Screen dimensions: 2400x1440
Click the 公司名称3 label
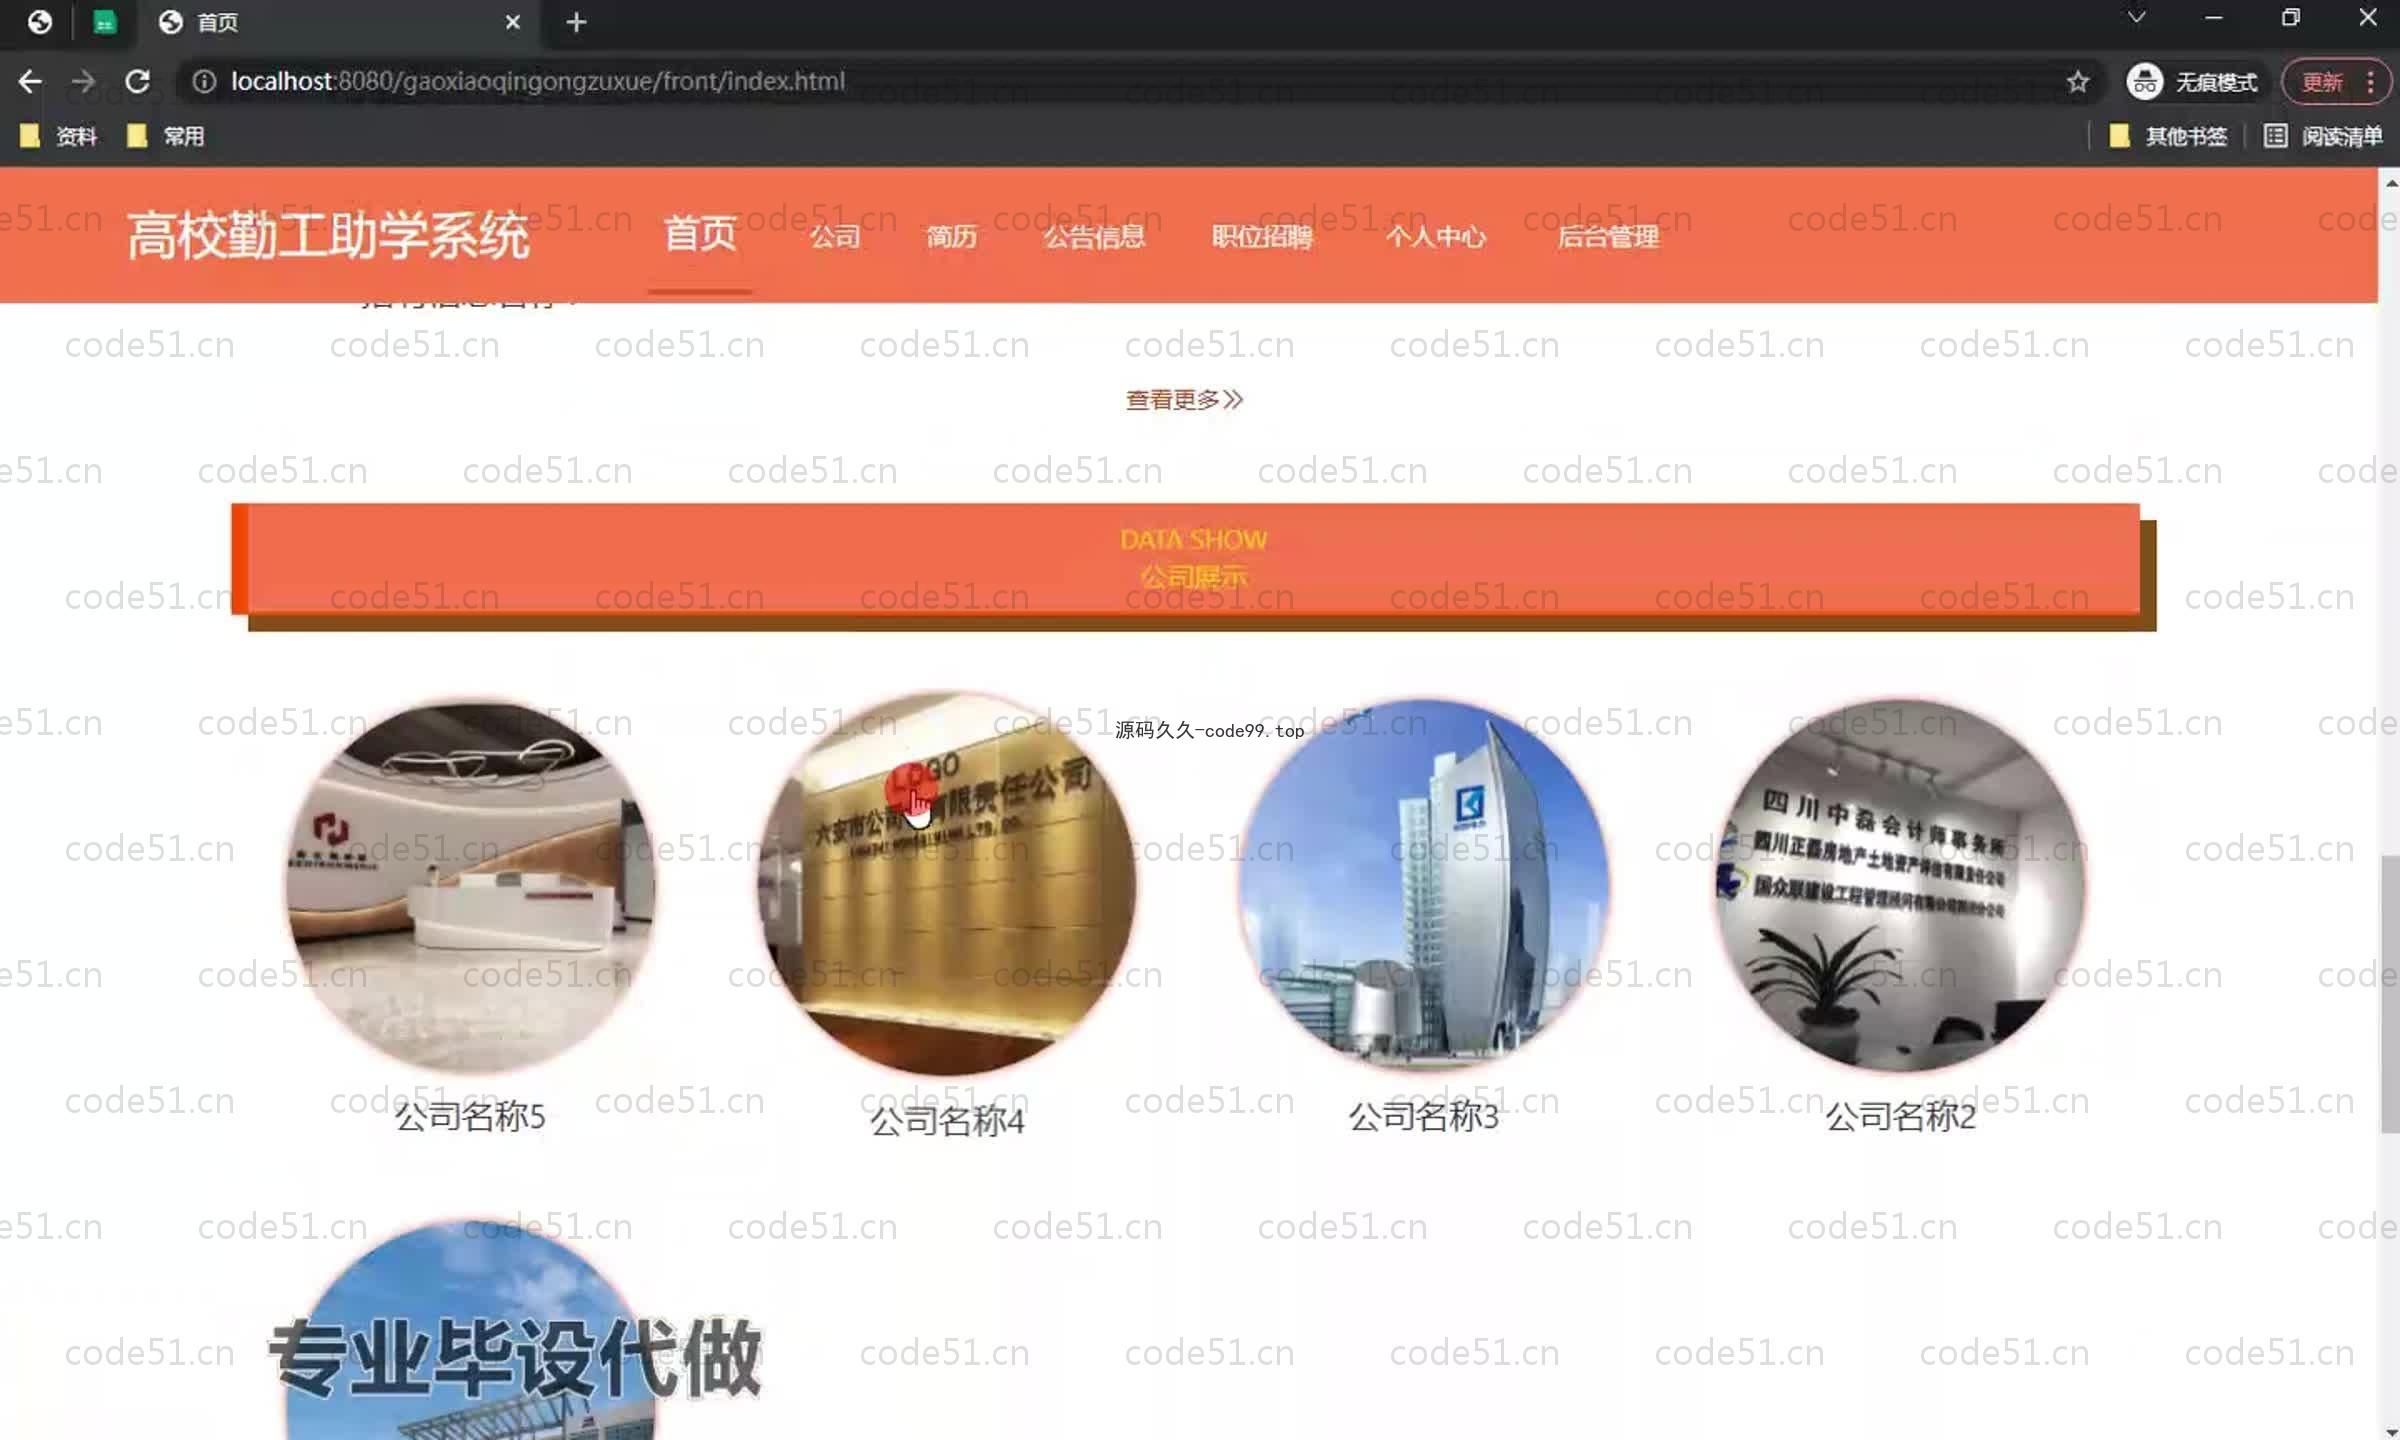click(x=1424, y=1116)
